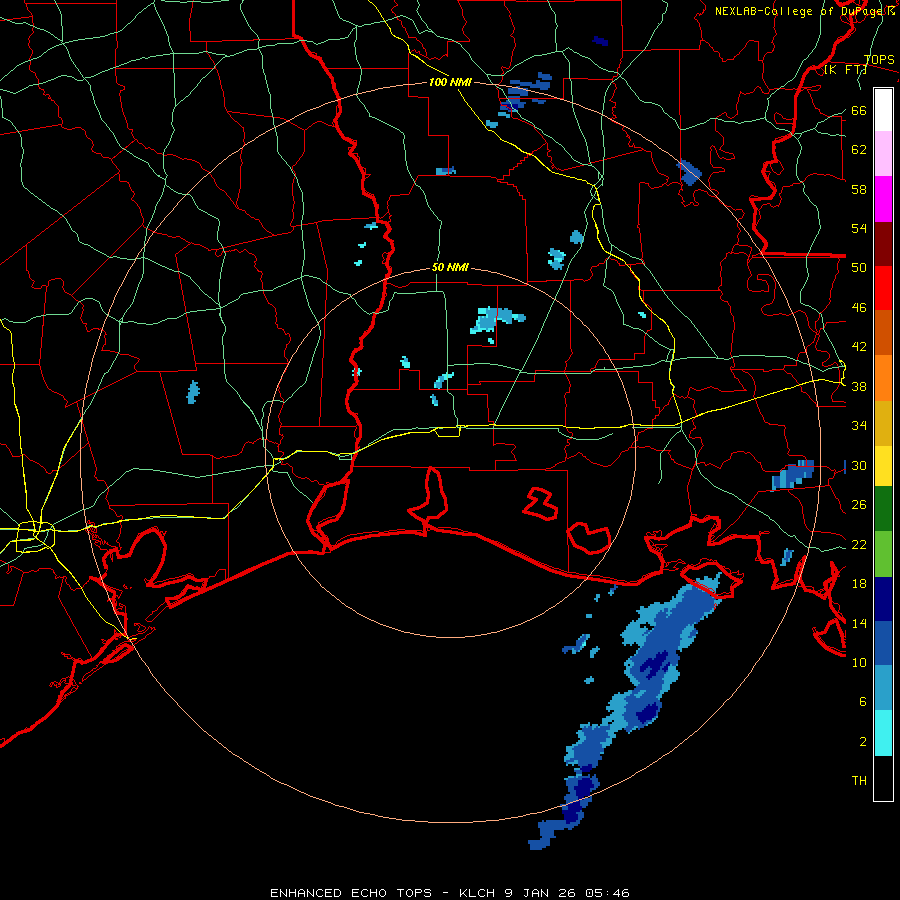Click the legend value 58
900x900 pixels.
859,189
